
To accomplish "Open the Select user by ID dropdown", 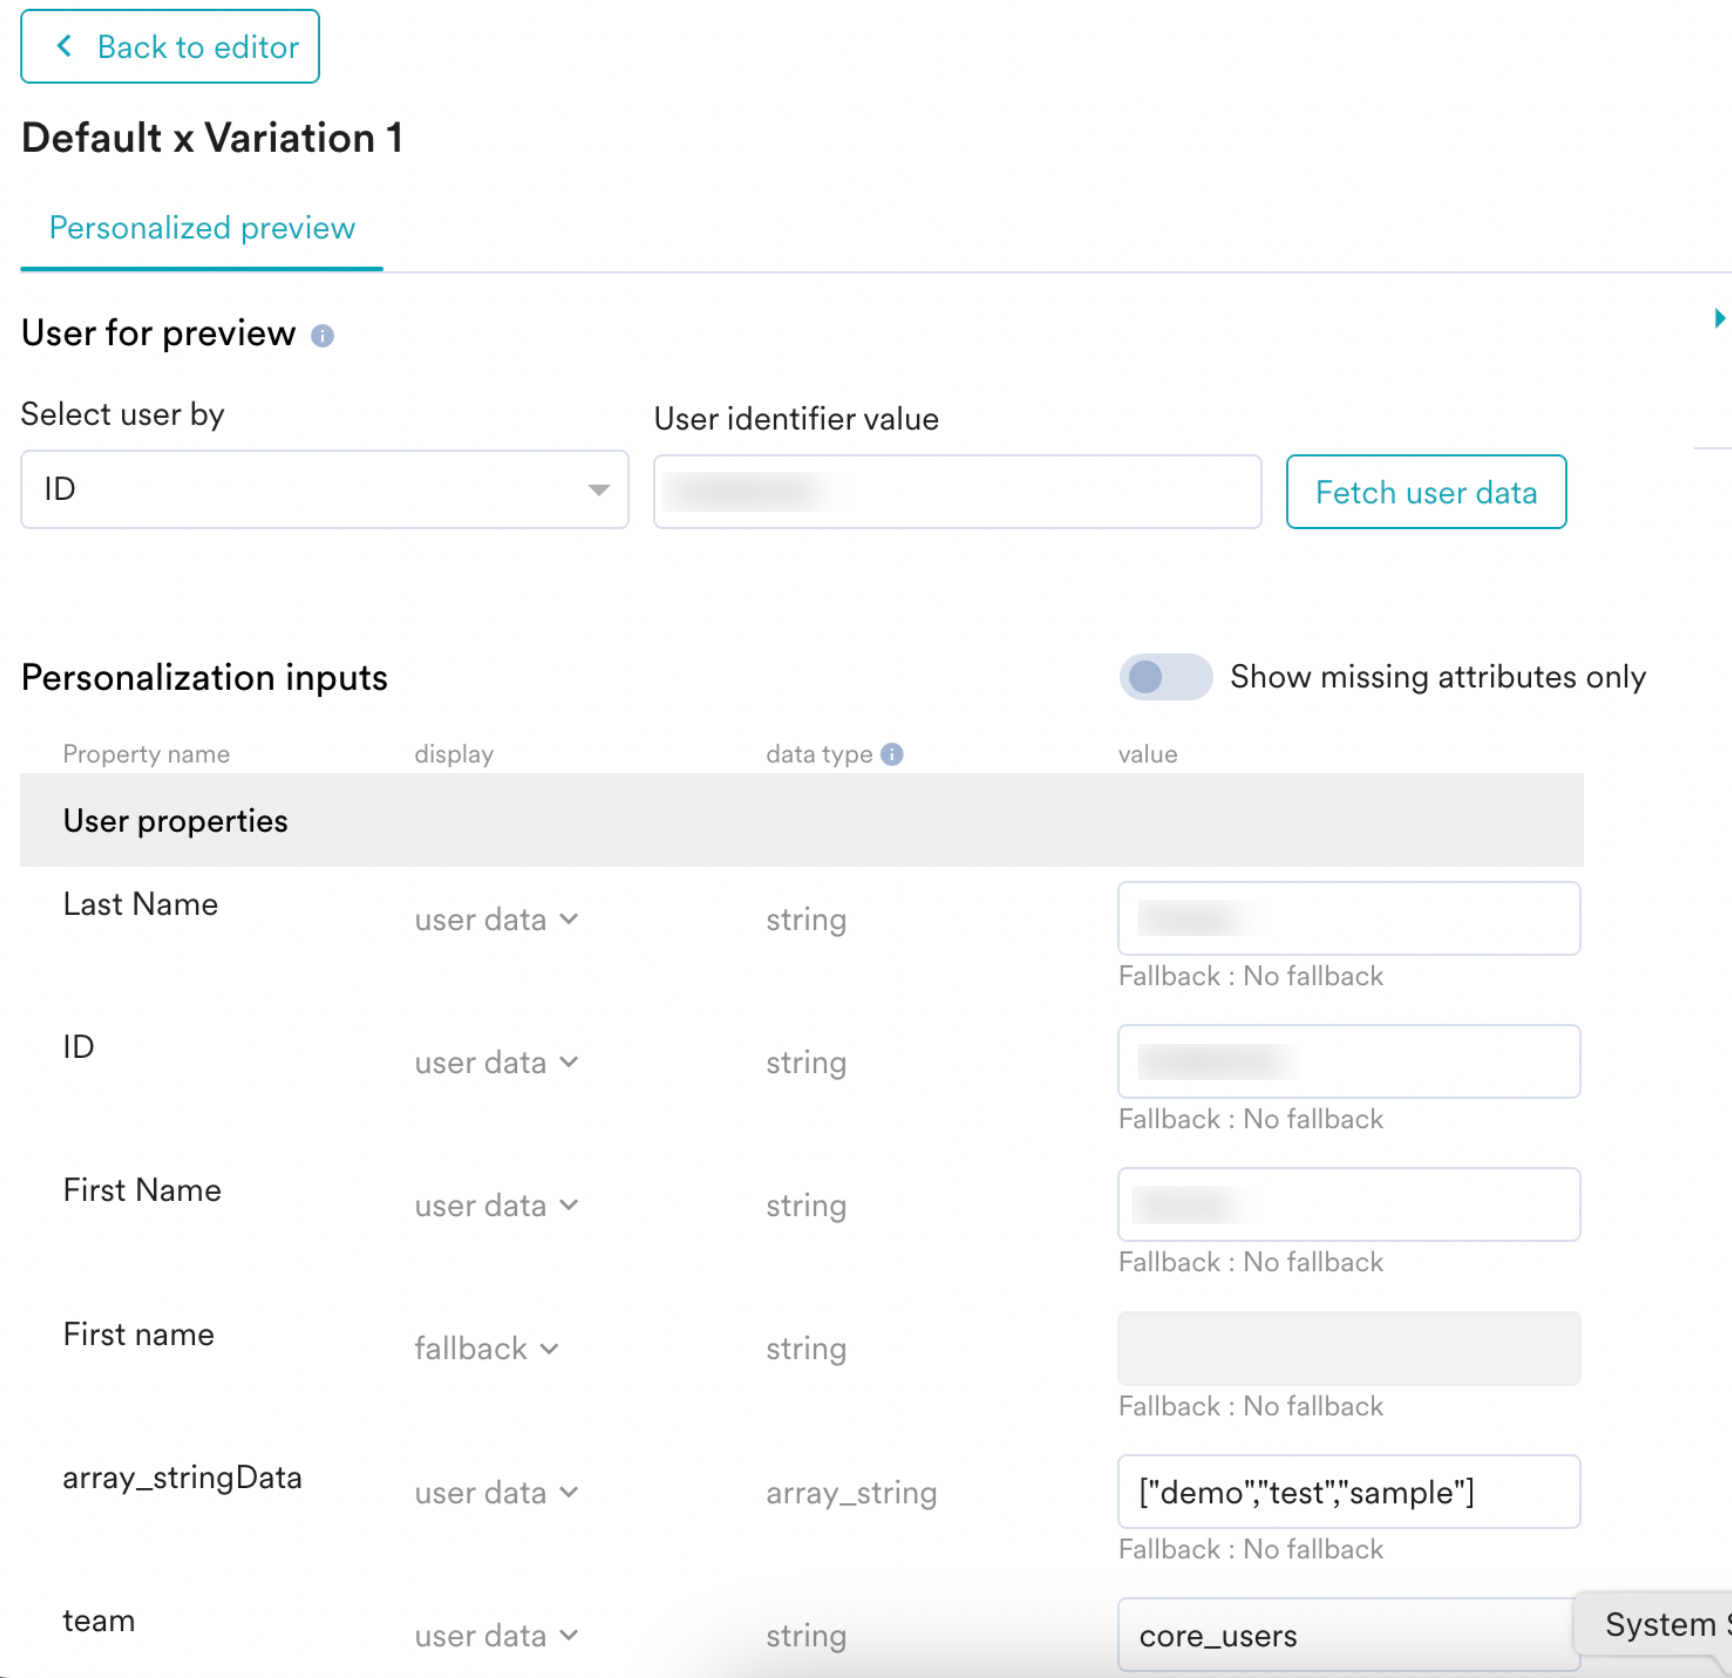I will tap(324, 489).
